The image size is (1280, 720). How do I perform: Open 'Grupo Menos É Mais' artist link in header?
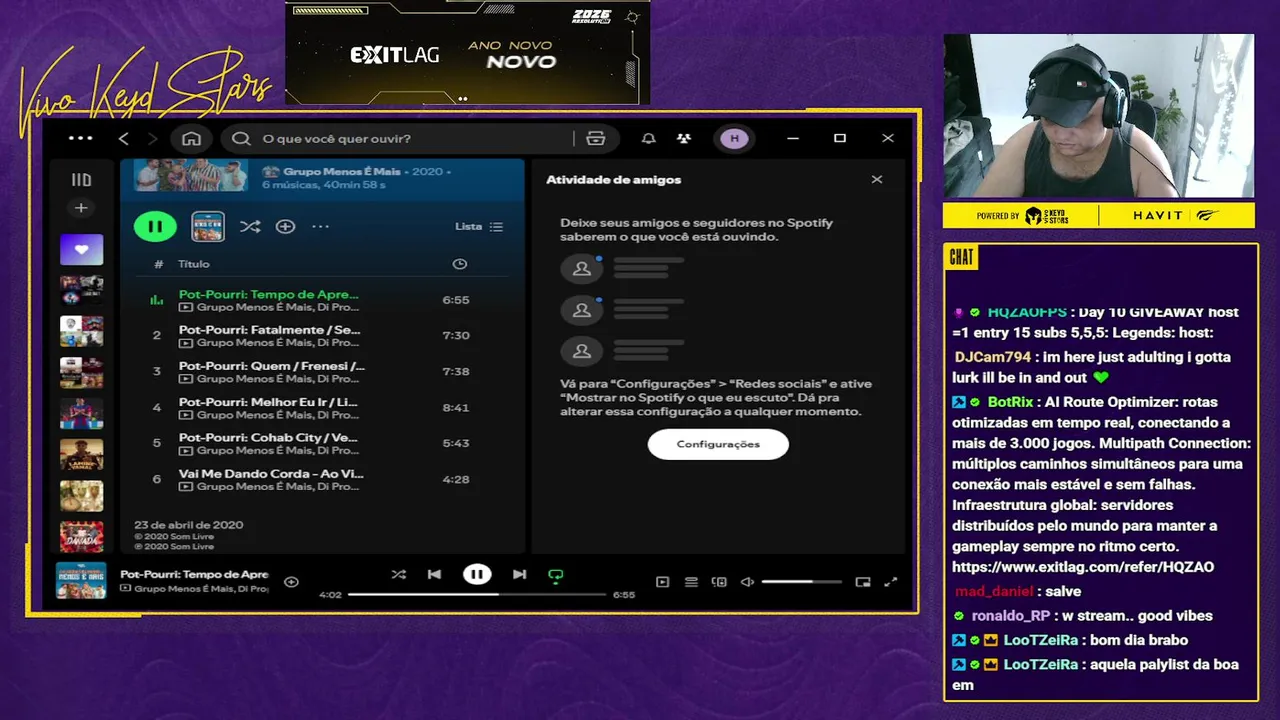341,171
